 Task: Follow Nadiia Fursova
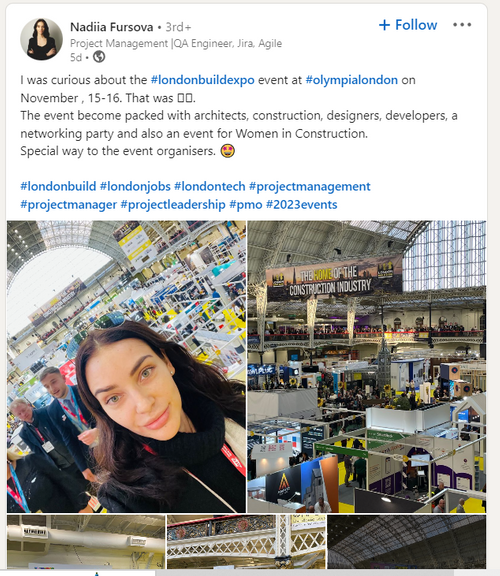coord(408,25)
